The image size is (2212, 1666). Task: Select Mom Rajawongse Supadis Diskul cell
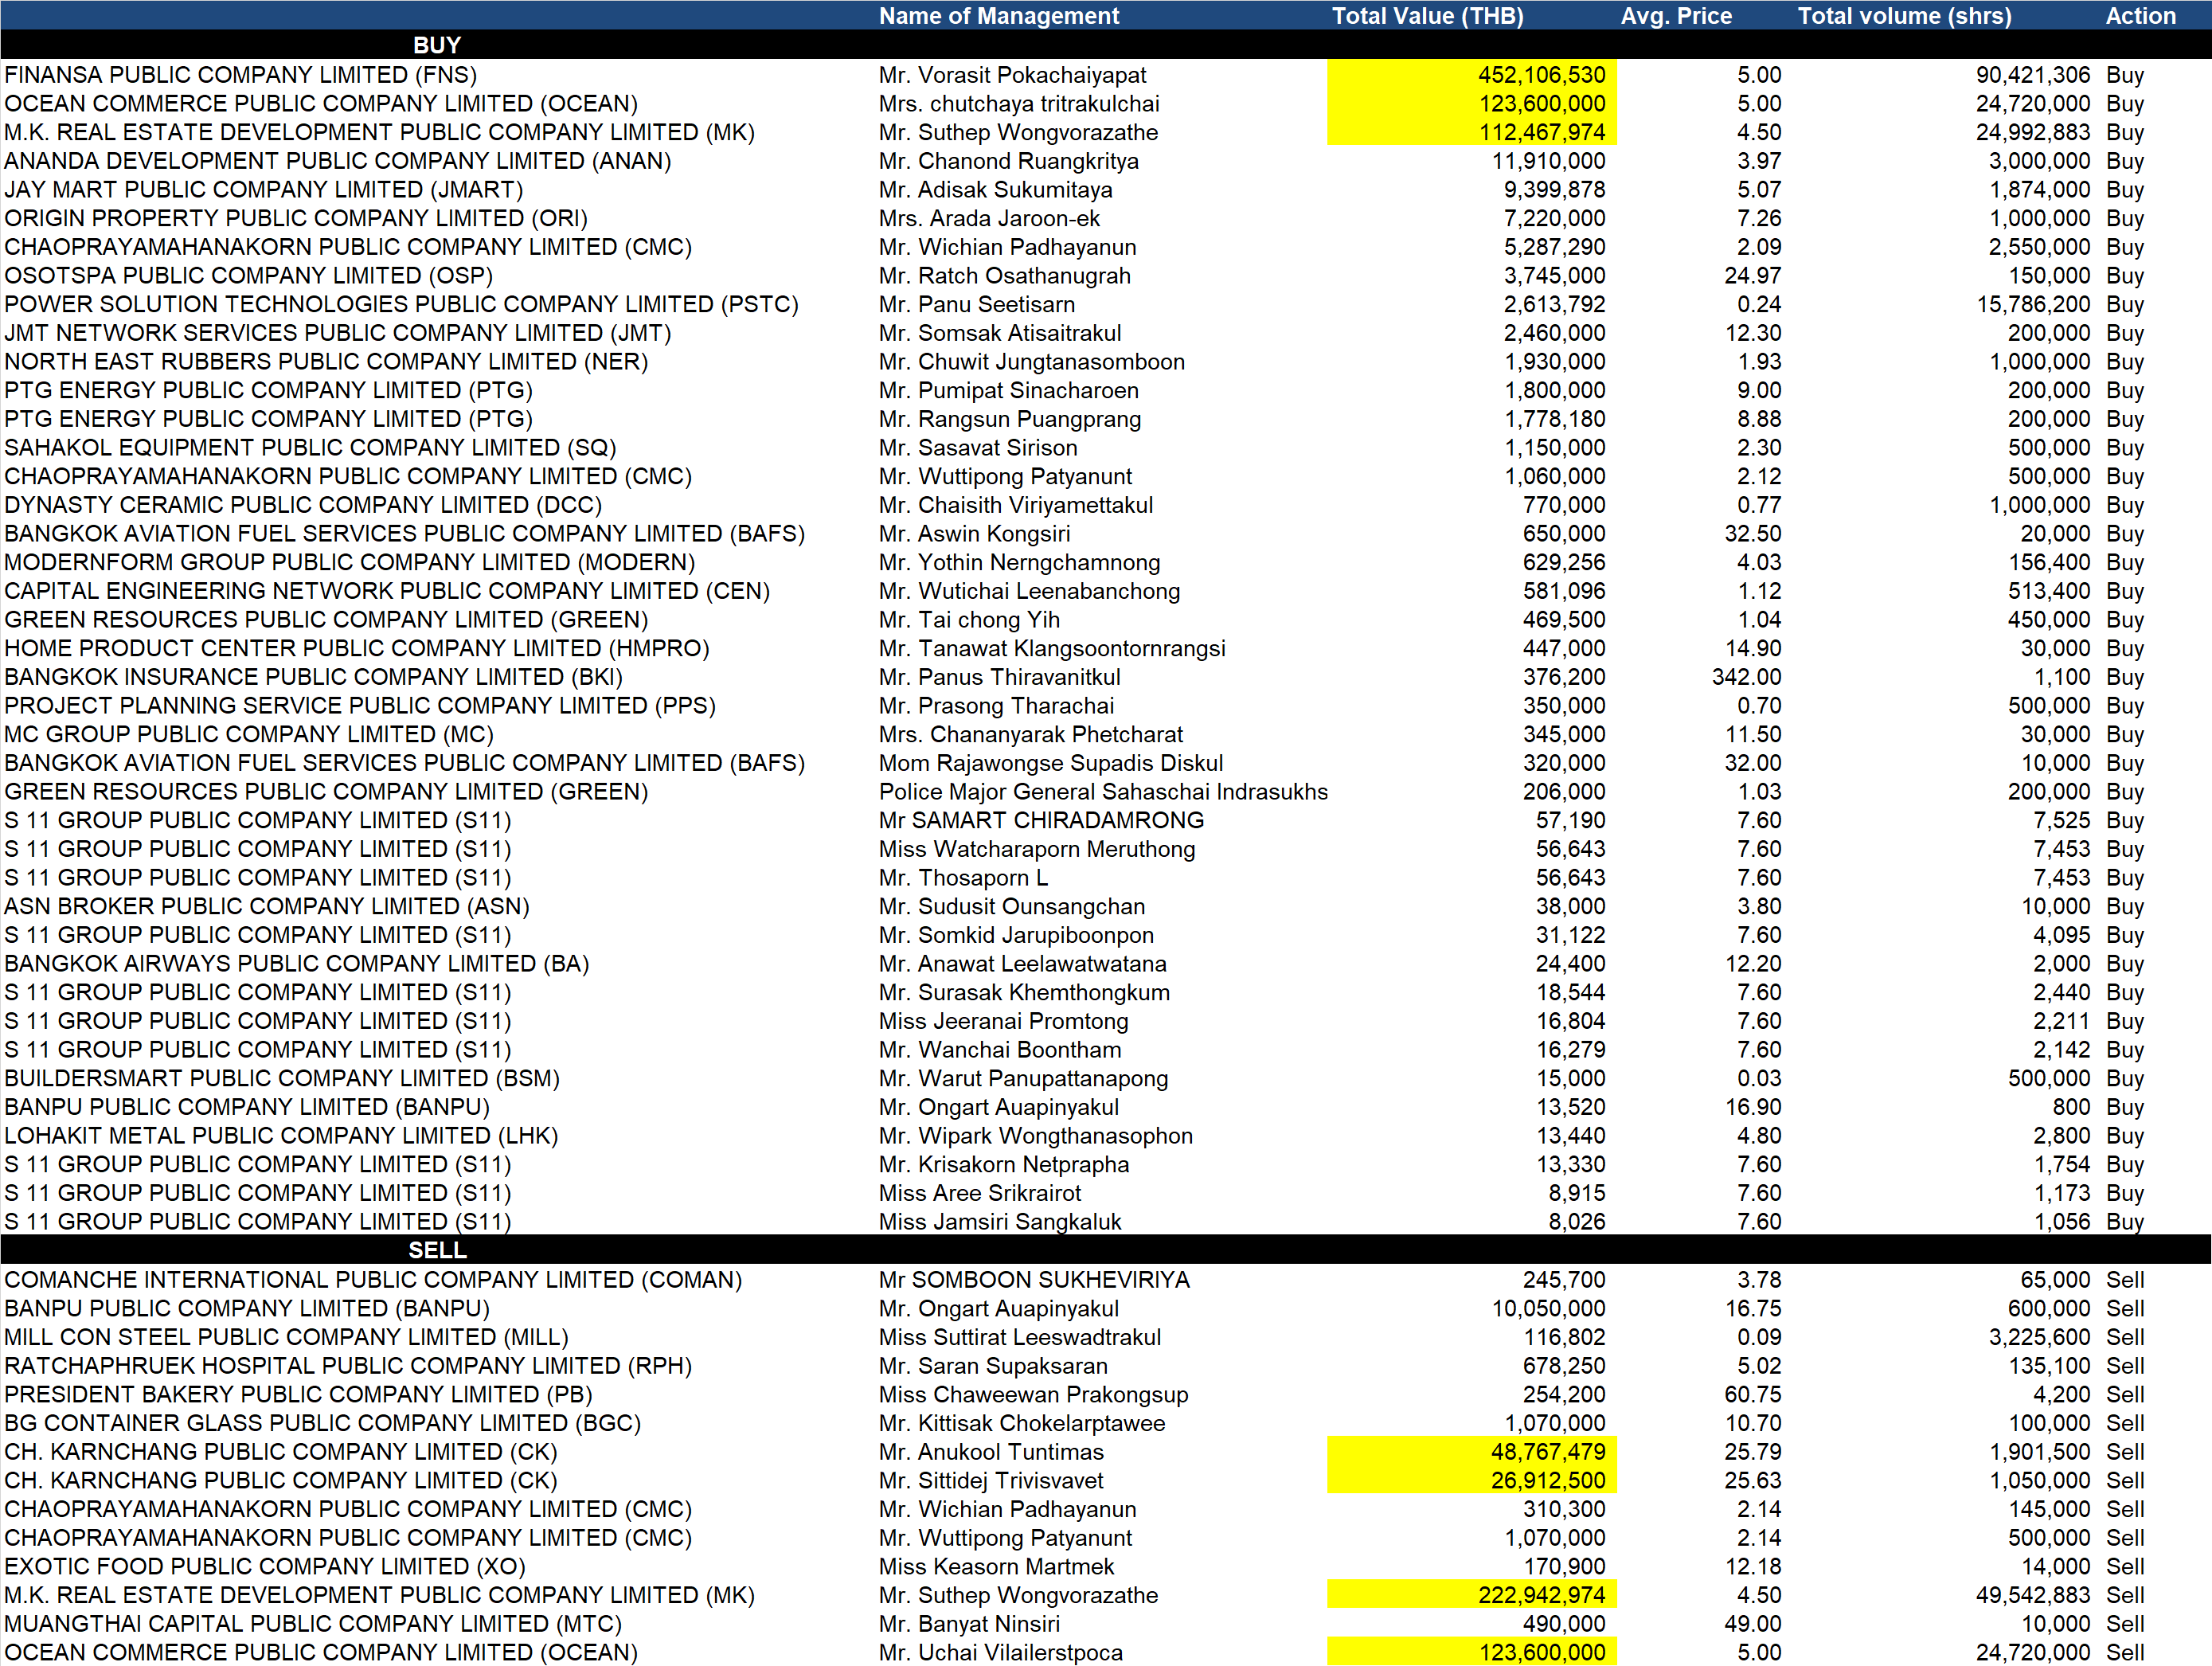coord(1050,763)
